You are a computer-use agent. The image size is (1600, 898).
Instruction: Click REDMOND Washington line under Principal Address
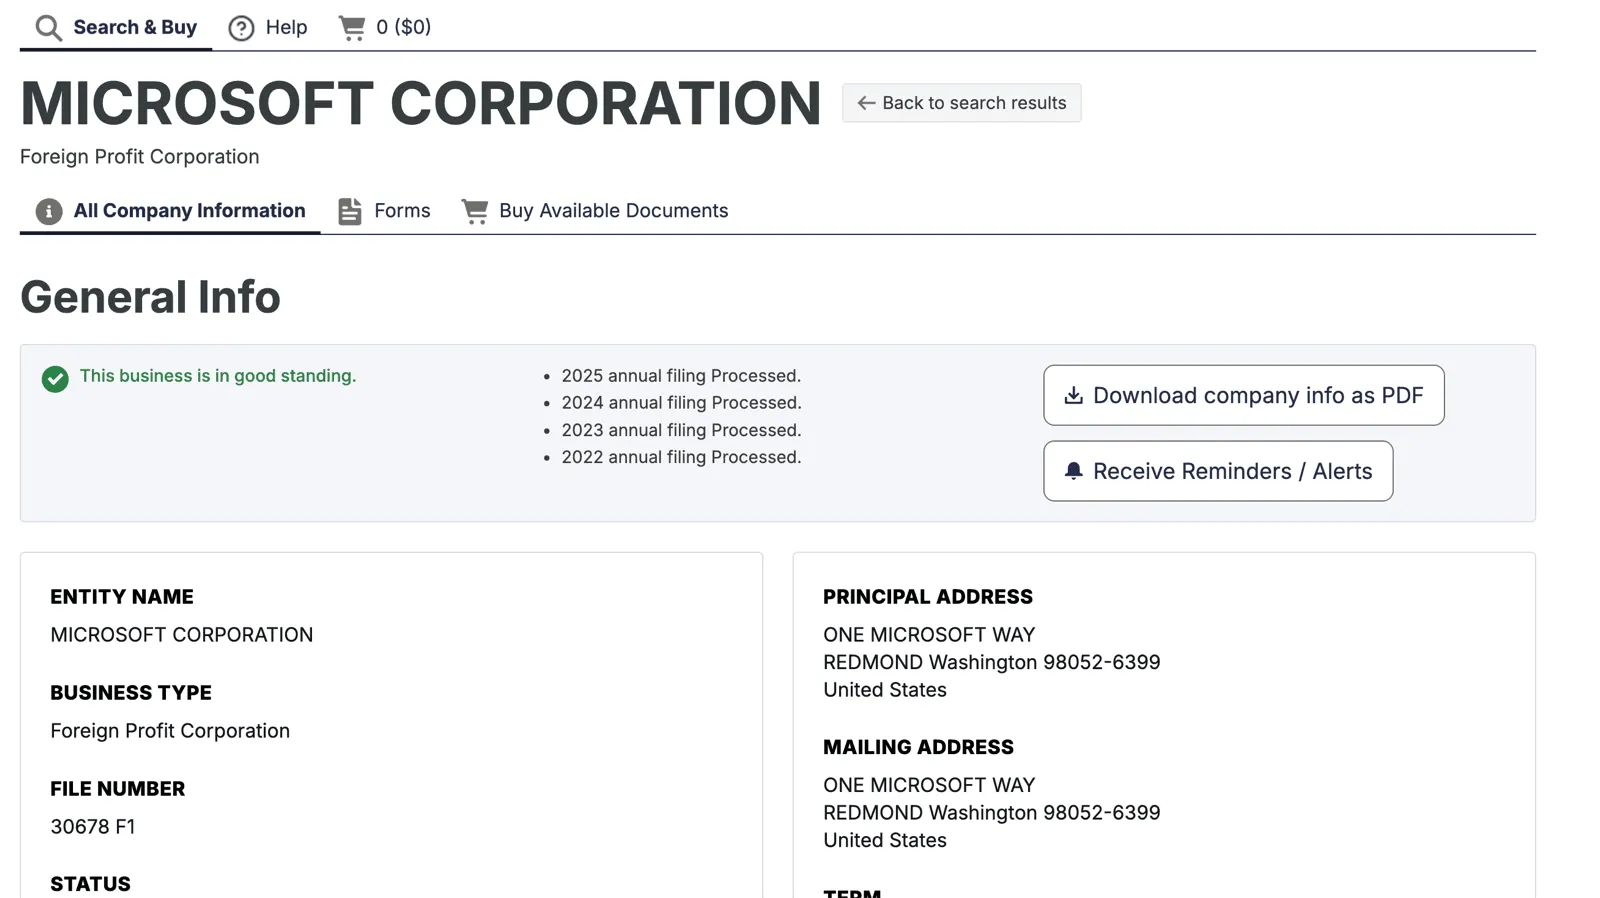(992, 662)
